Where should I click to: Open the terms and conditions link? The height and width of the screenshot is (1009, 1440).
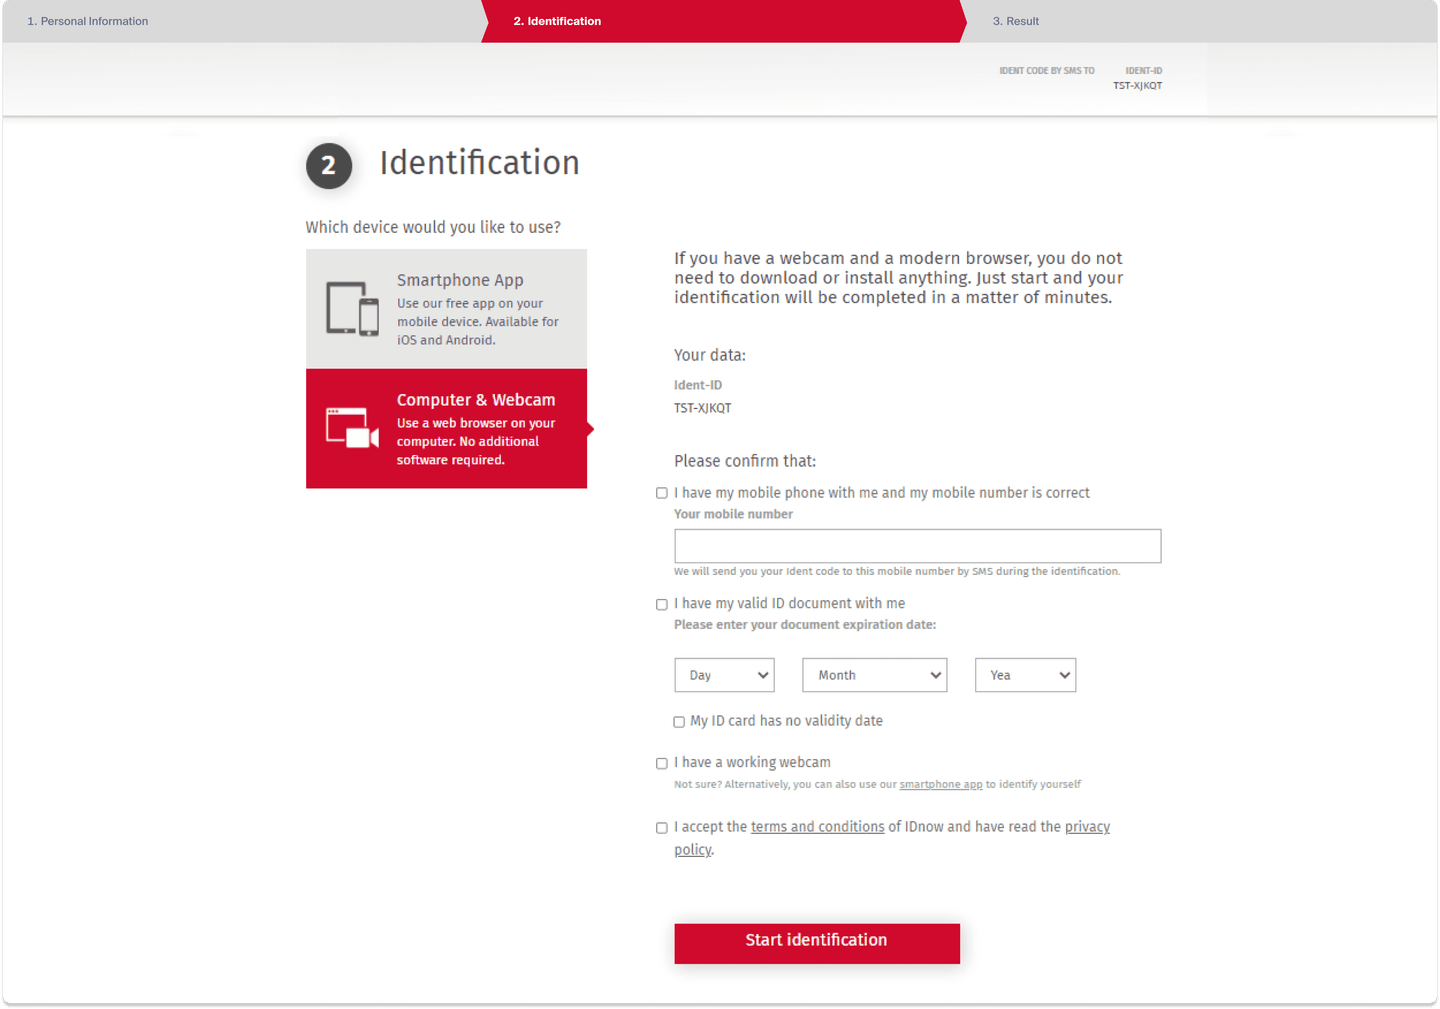click(817, 827)
